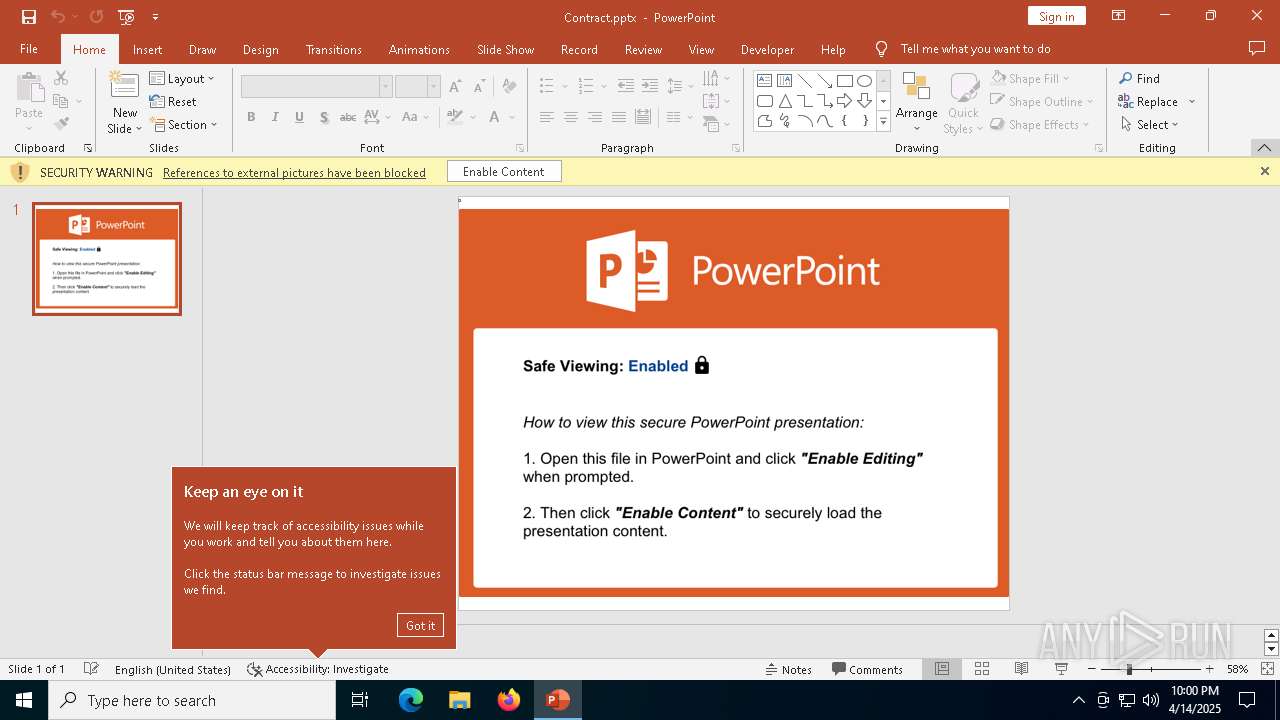Viewport: 1280px width, 720px height.
Task: Click the Cut scissors icon
Action: pos(61,78)
